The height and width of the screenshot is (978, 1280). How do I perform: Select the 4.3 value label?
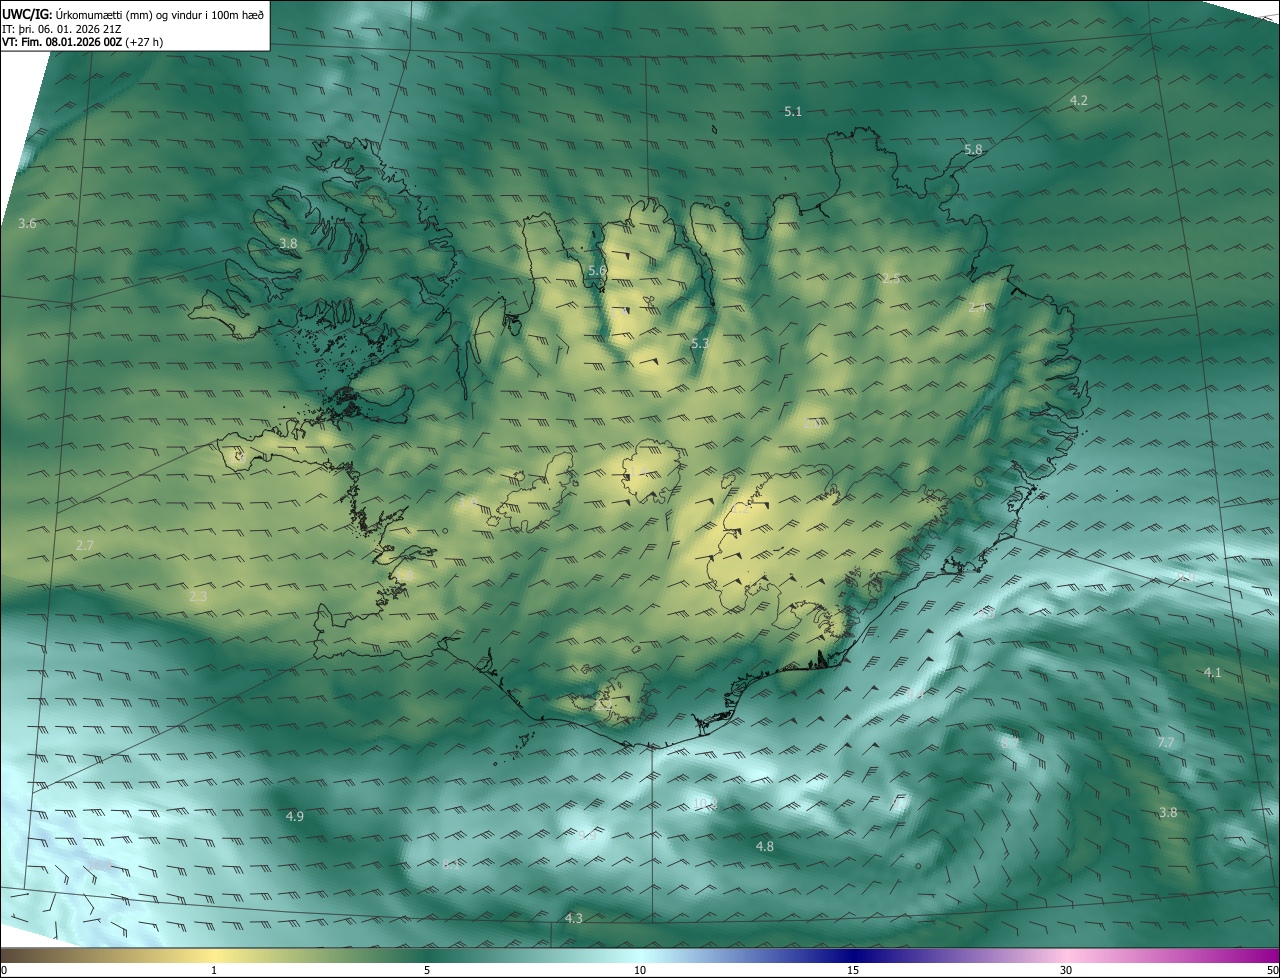574,918
